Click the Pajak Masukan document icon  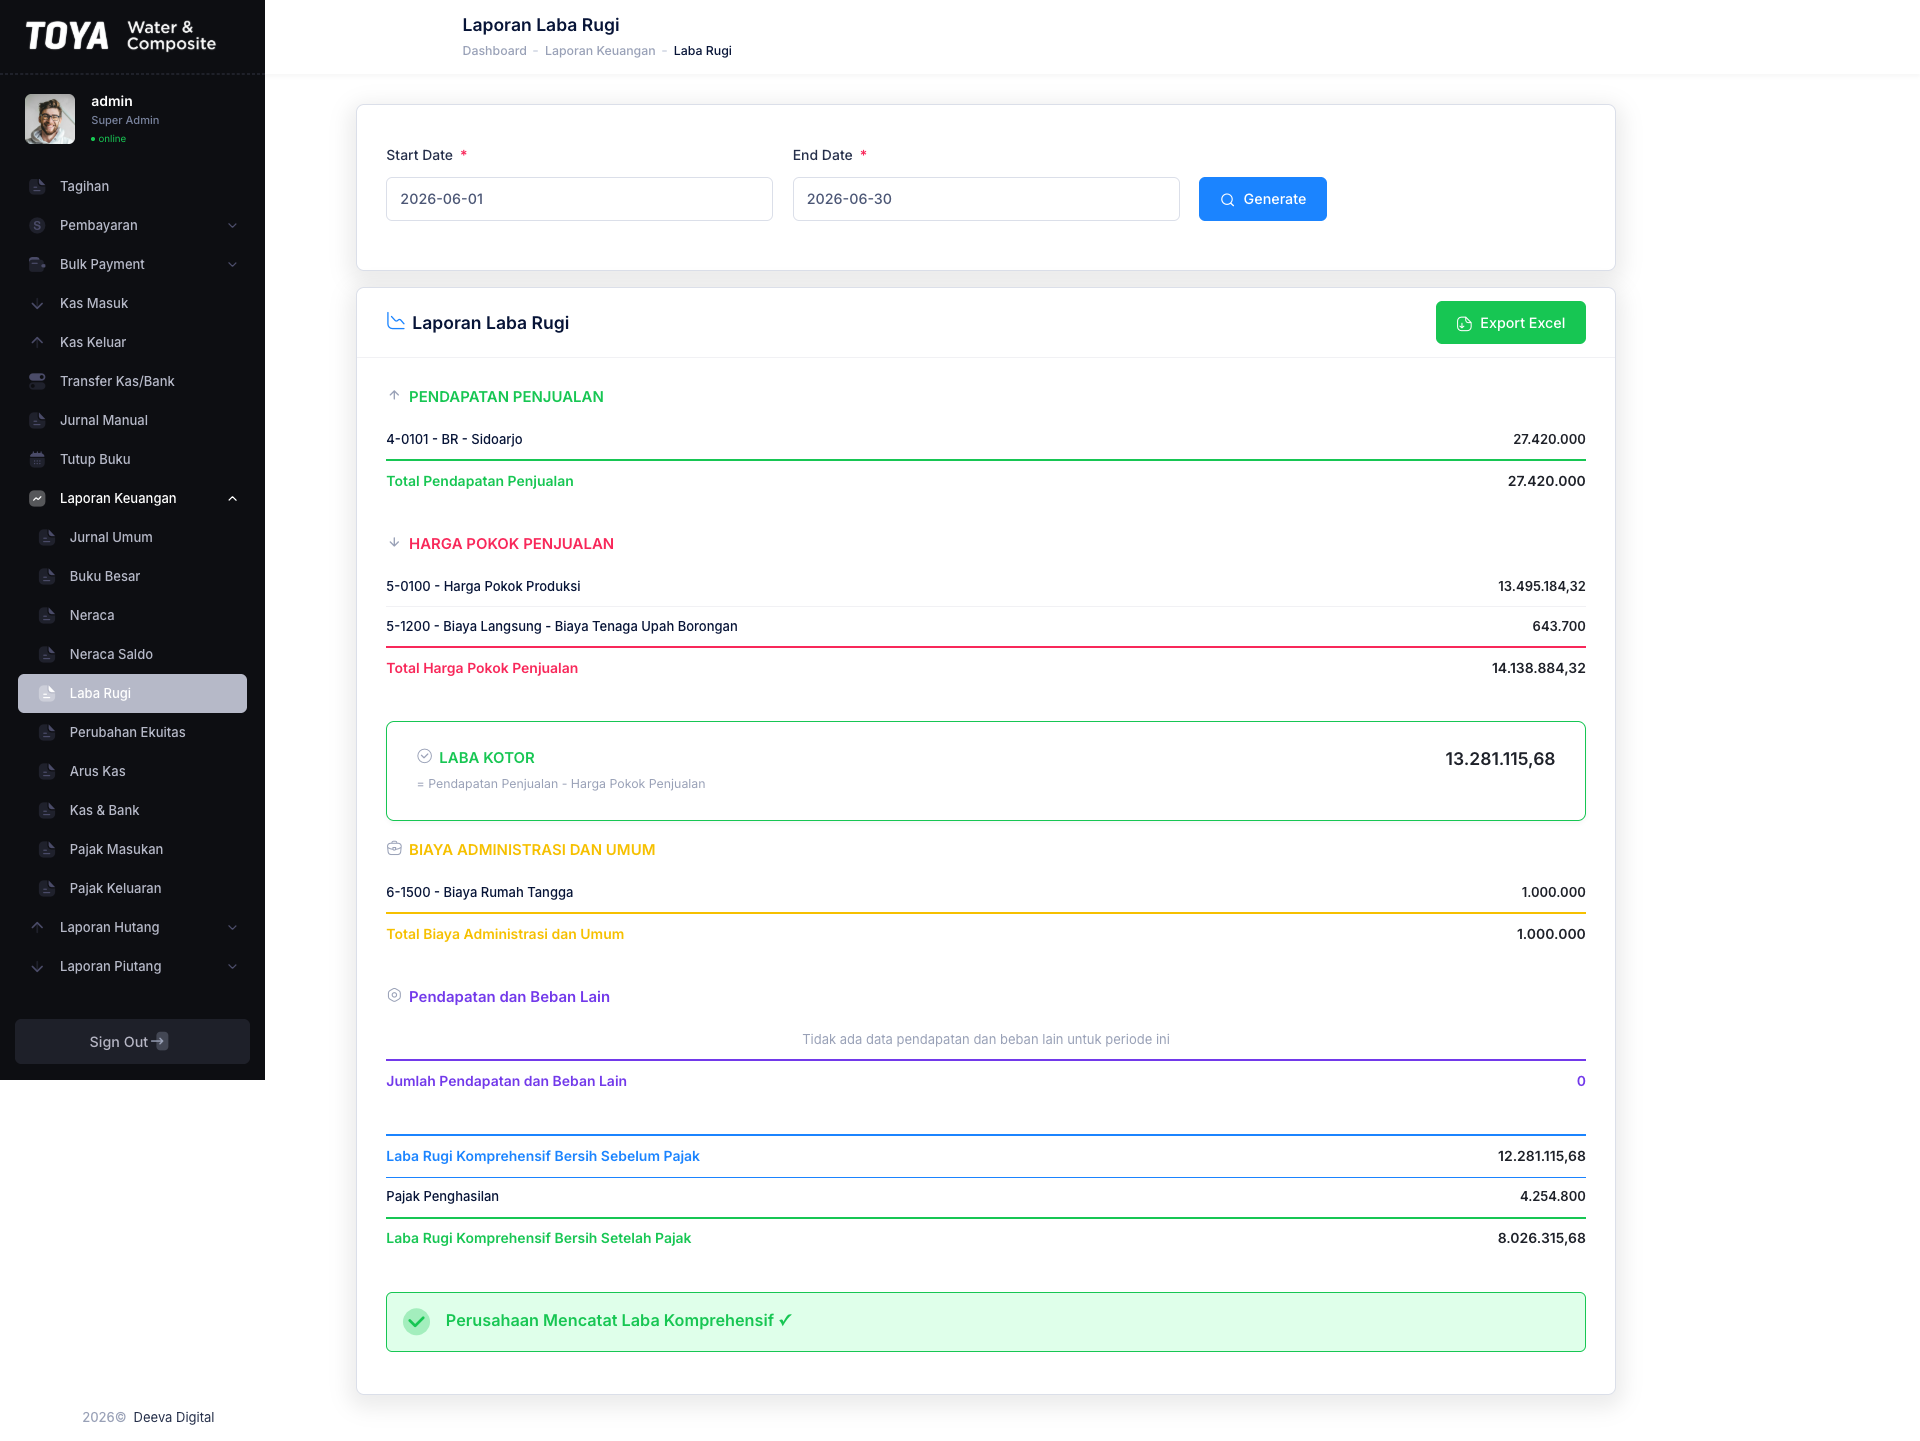click(47, 849)
